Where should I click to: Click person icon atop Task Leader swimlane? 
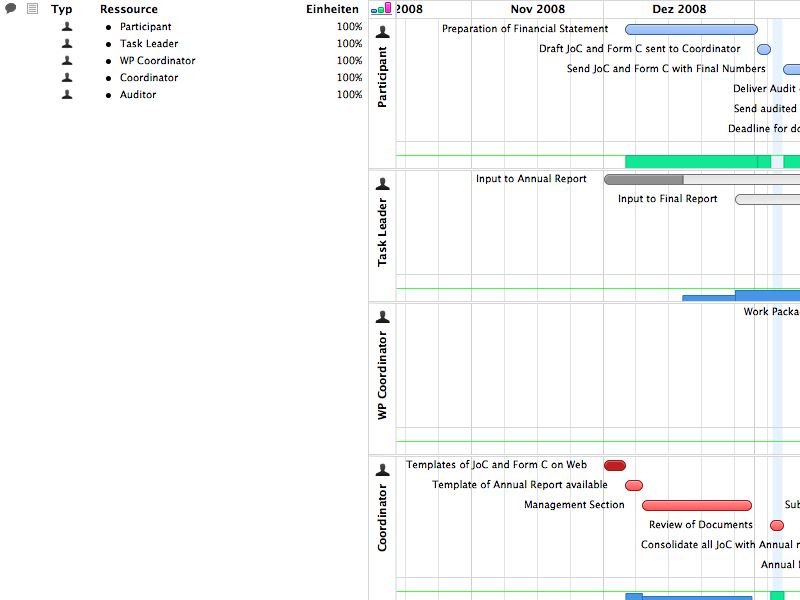click(x=382, y=184)
